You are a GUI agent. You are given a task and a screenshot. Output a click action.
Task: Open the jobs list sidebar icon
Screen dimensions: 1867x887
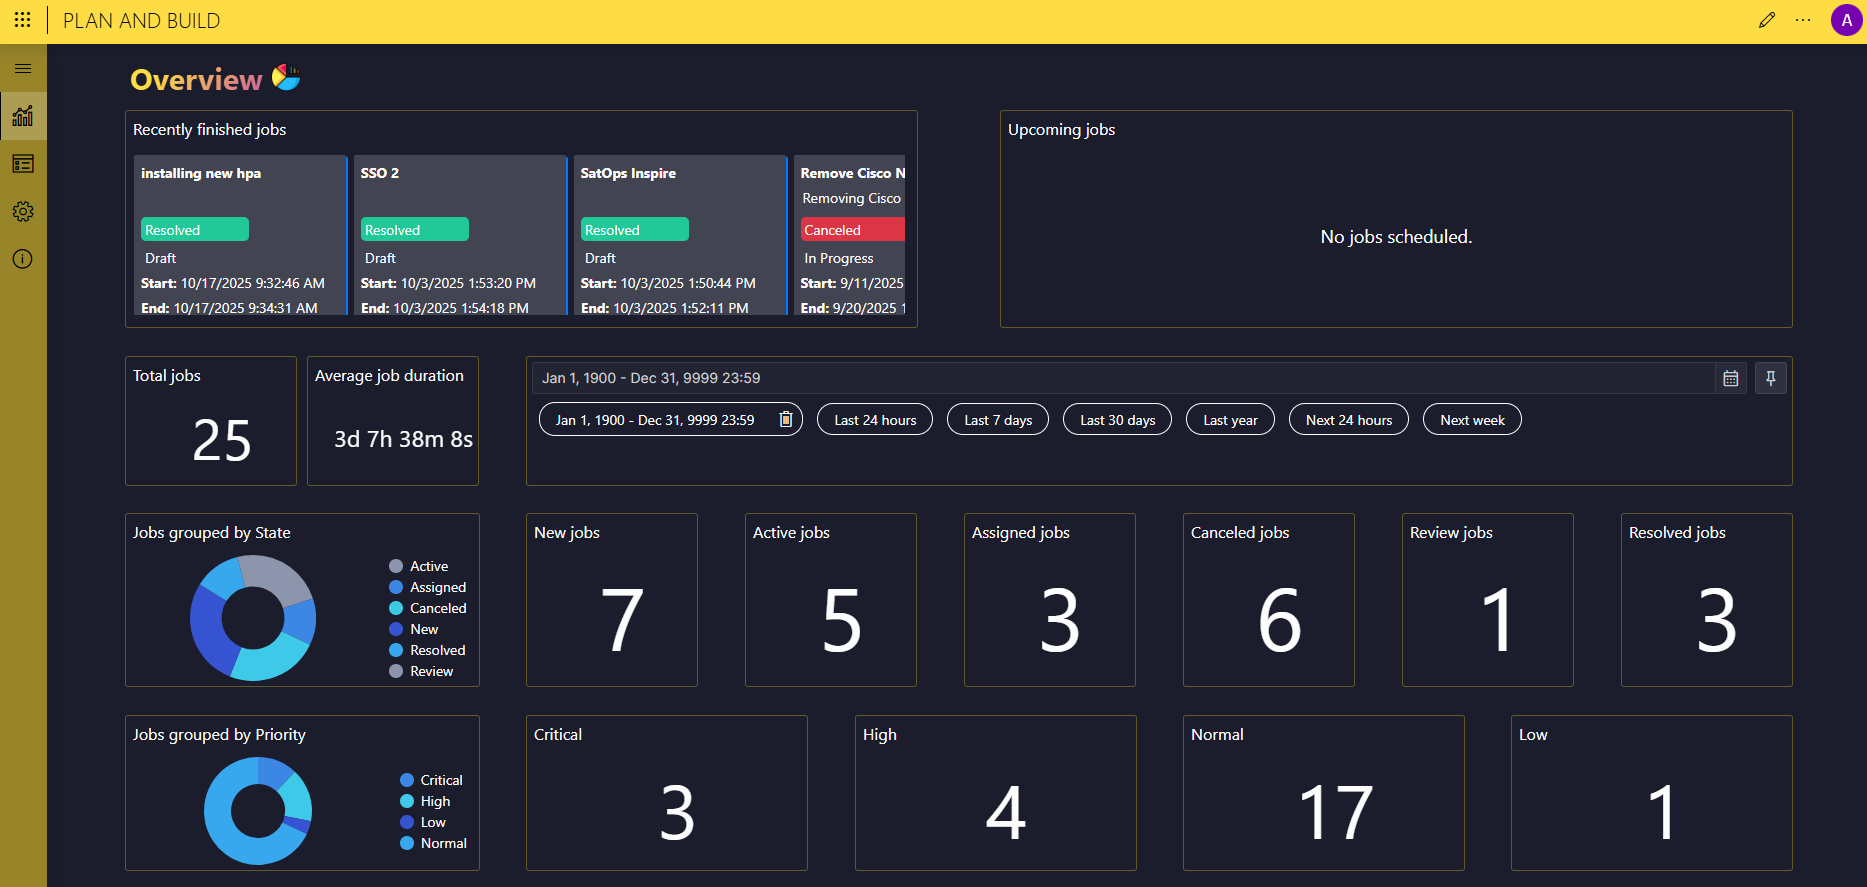pyautogui.click(x=23, y=164)
